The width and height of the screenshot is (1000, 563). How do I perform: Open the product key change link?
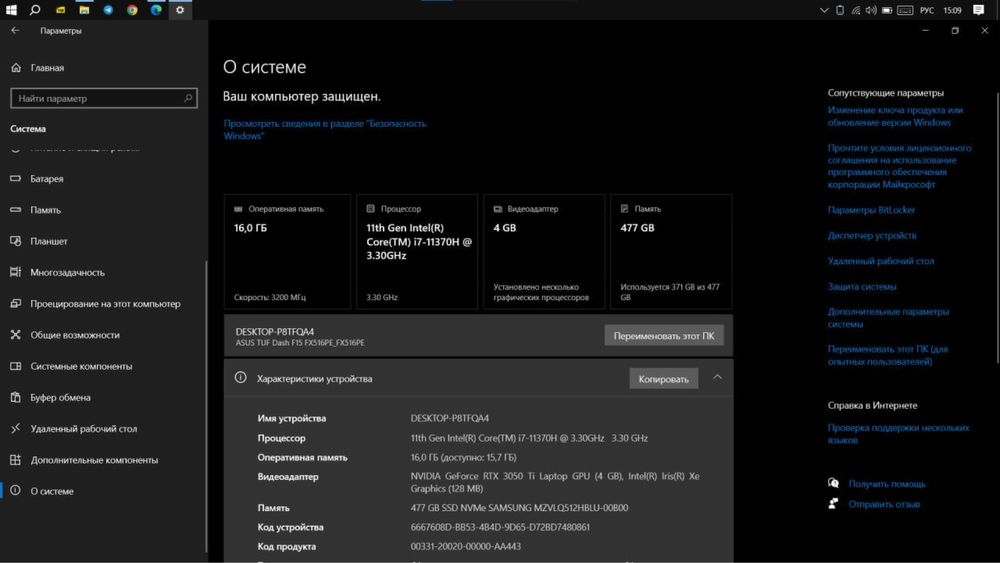click(x=895, y=116)
